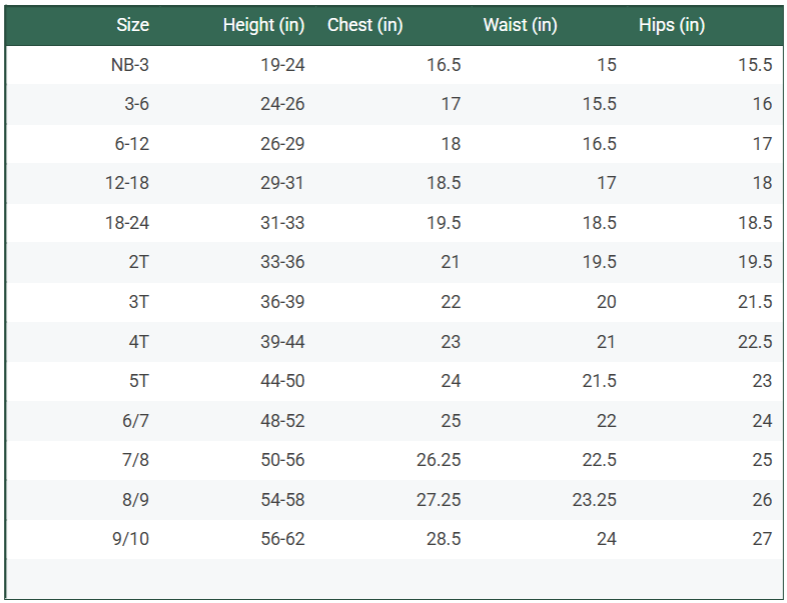Select the NB-3 size cell
Screen dimensions: 787x603
130,65
